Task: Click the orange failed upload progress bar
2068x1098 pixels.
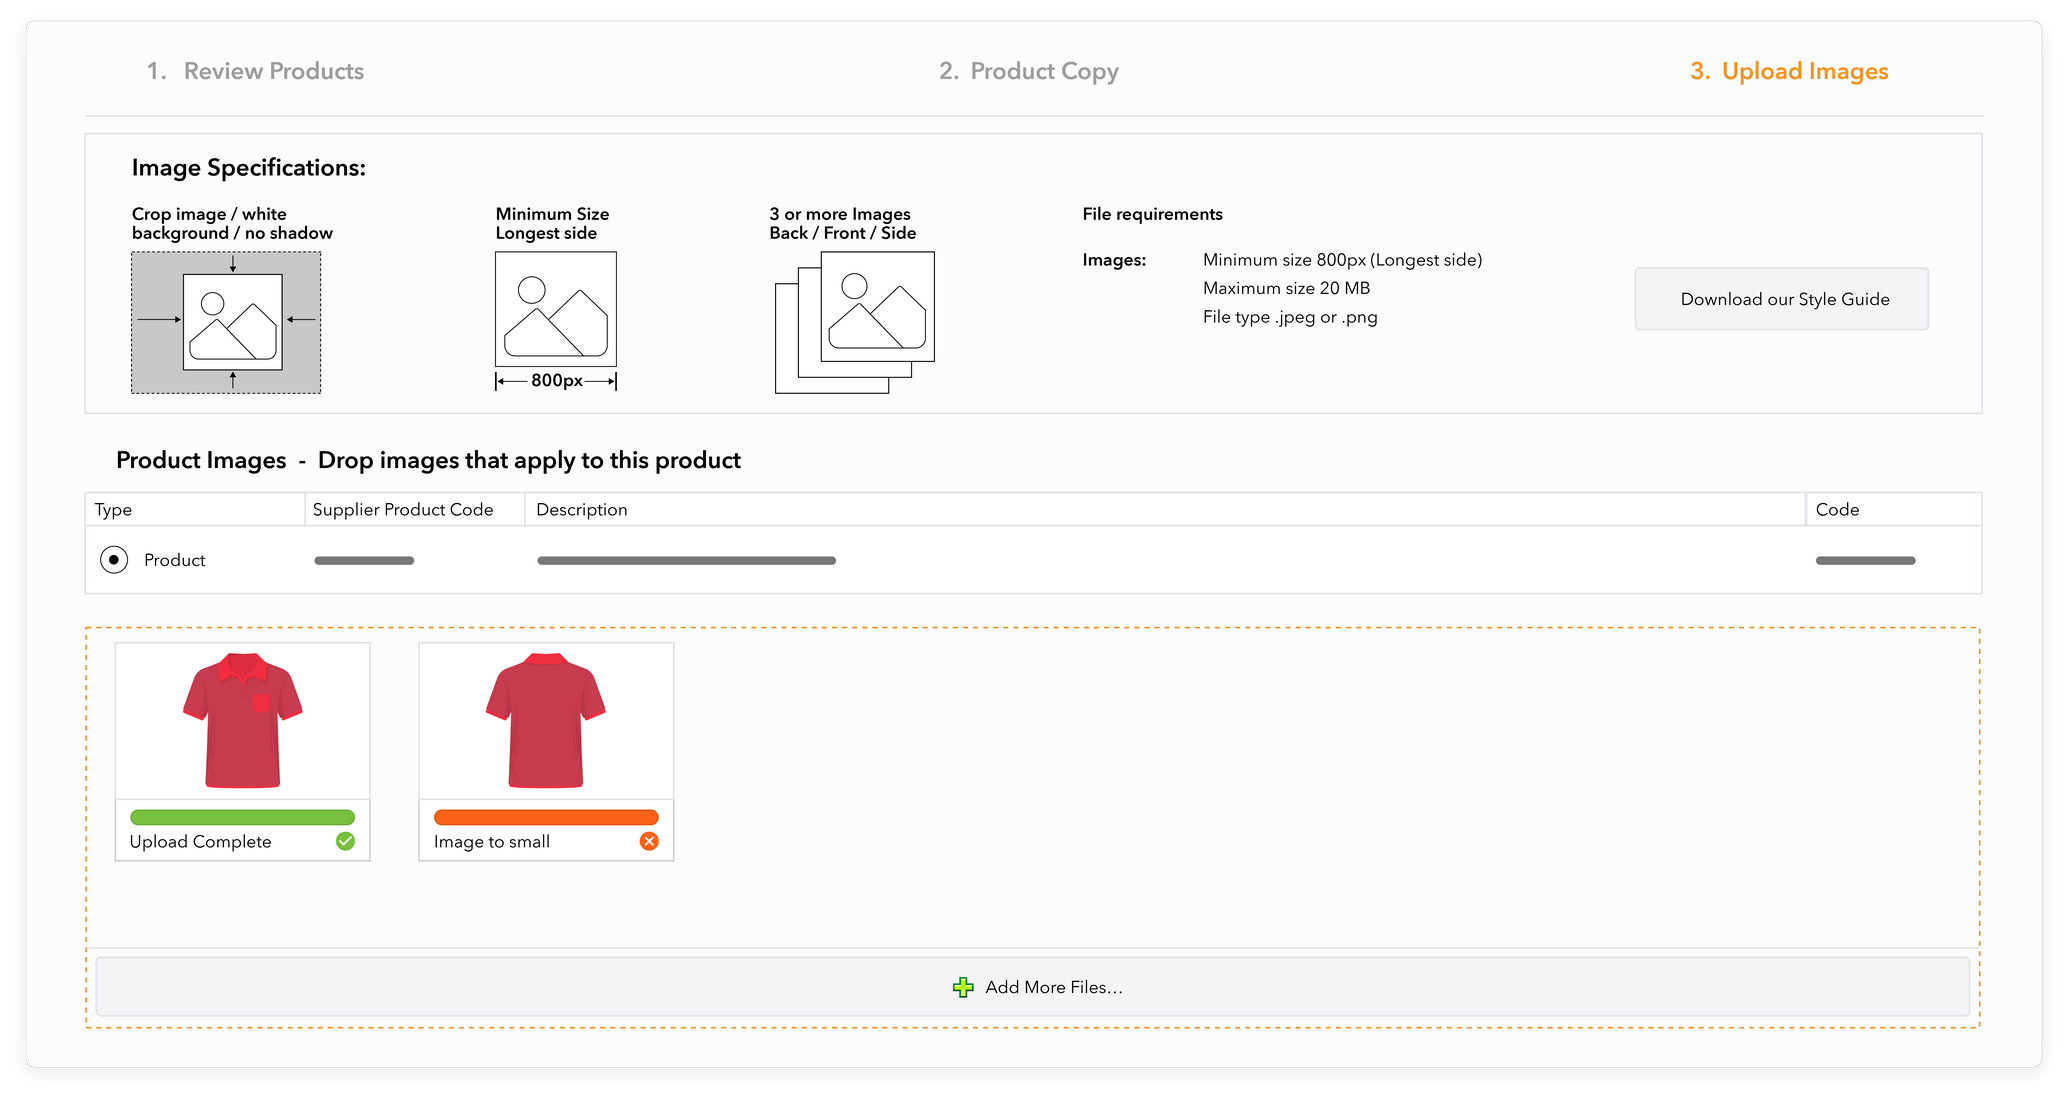Action: pyautogui.click(x=546, y=817)
